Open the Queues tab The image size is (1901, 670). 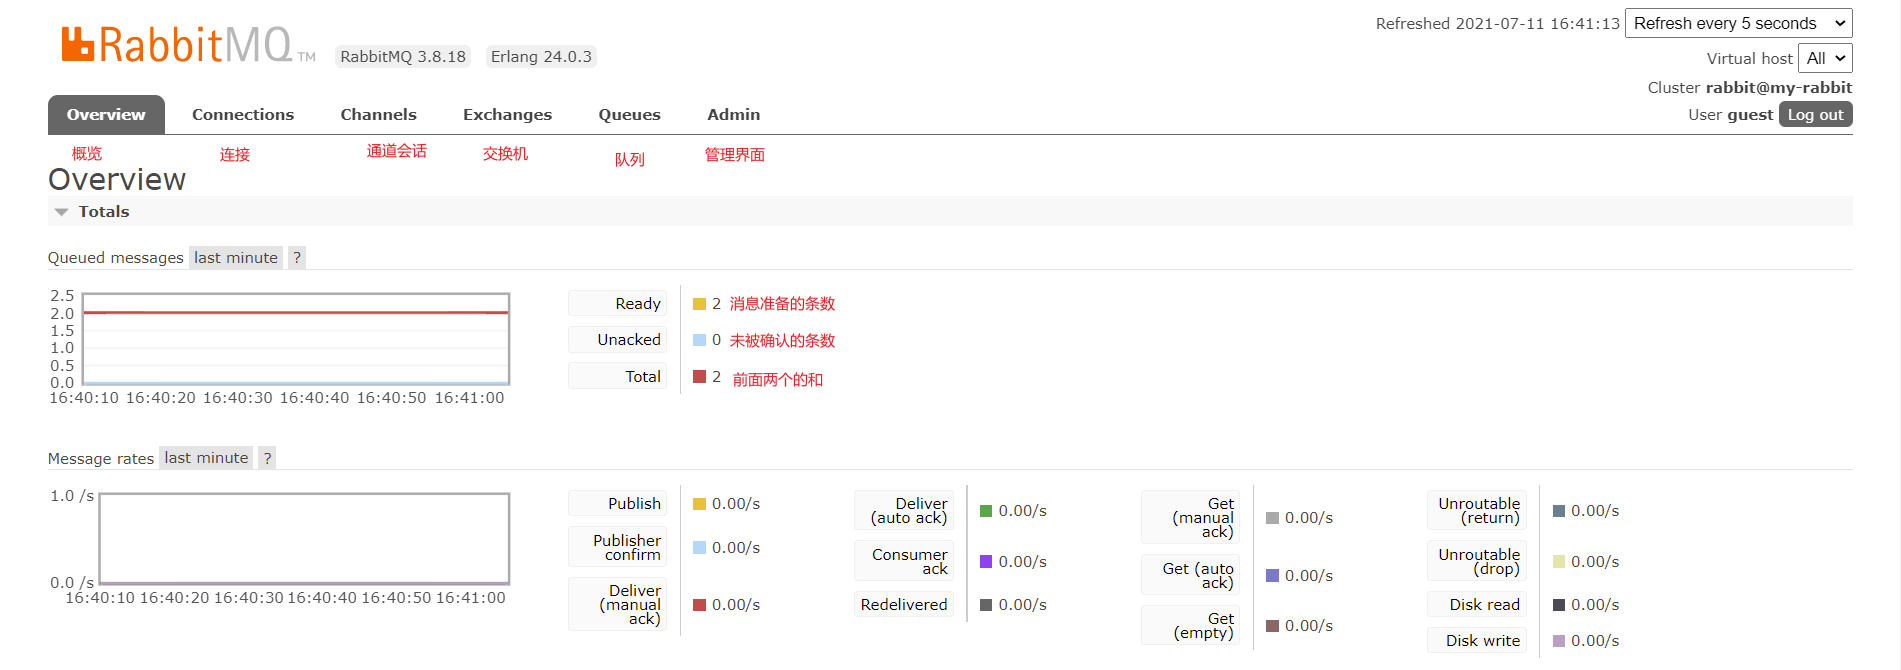pos(629,115)
